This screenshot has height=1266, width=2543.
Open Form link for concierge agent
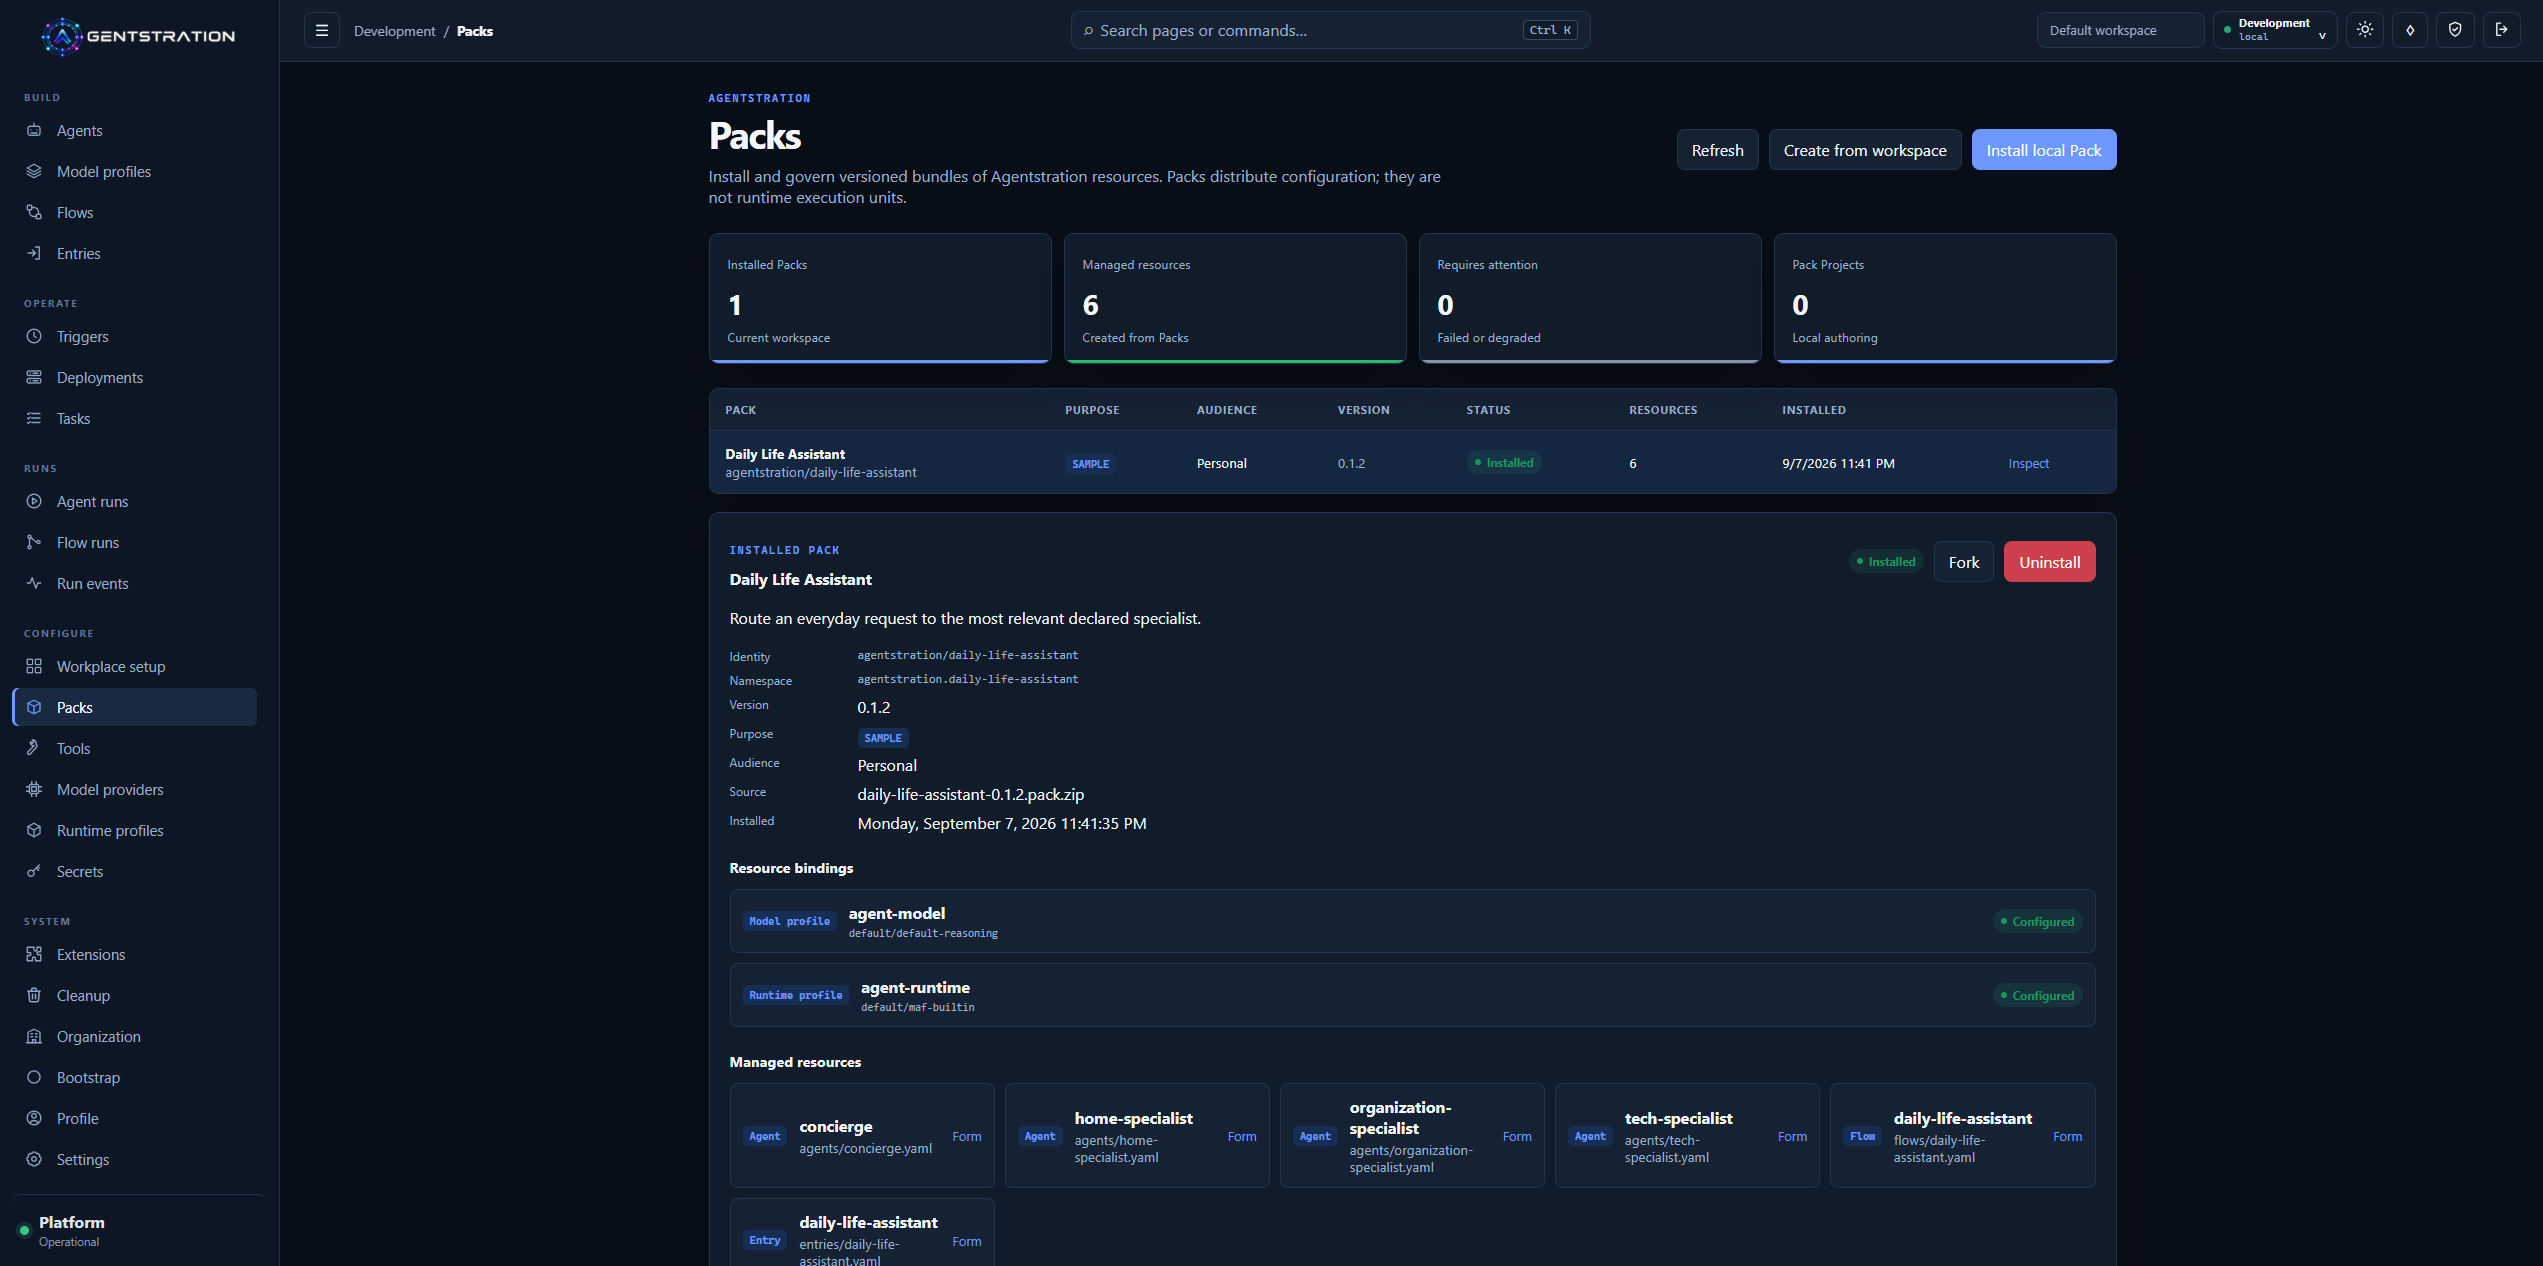pos(966,1136)
